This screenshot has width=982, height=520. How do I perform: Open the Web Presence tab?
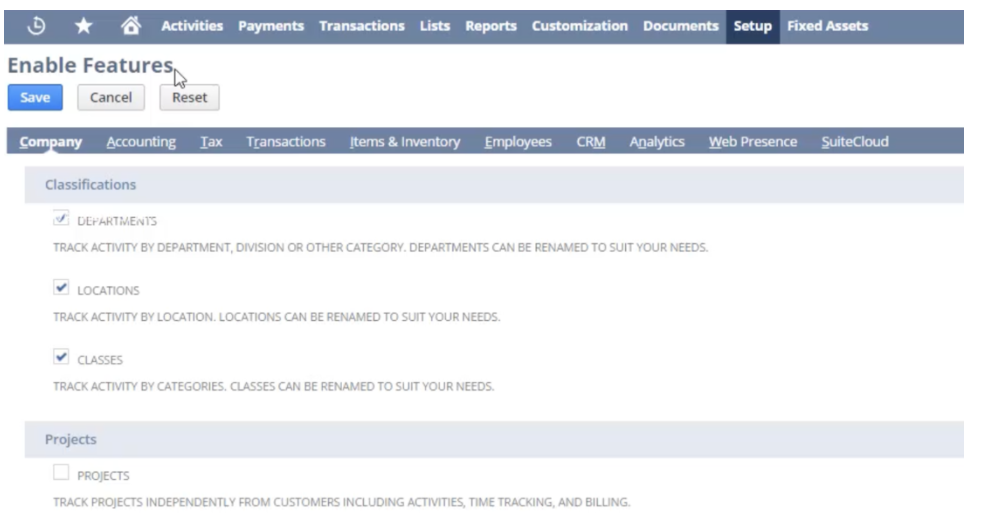pos(752,142)
